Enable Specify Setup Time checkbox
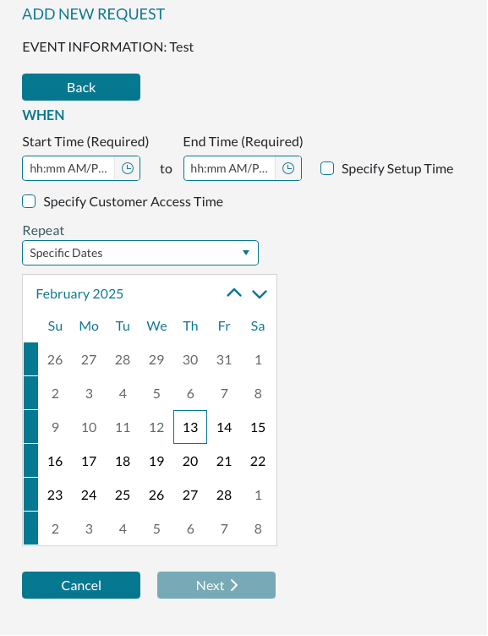The height and width of the screenshot is (636, 488). (x=327, y=168)
